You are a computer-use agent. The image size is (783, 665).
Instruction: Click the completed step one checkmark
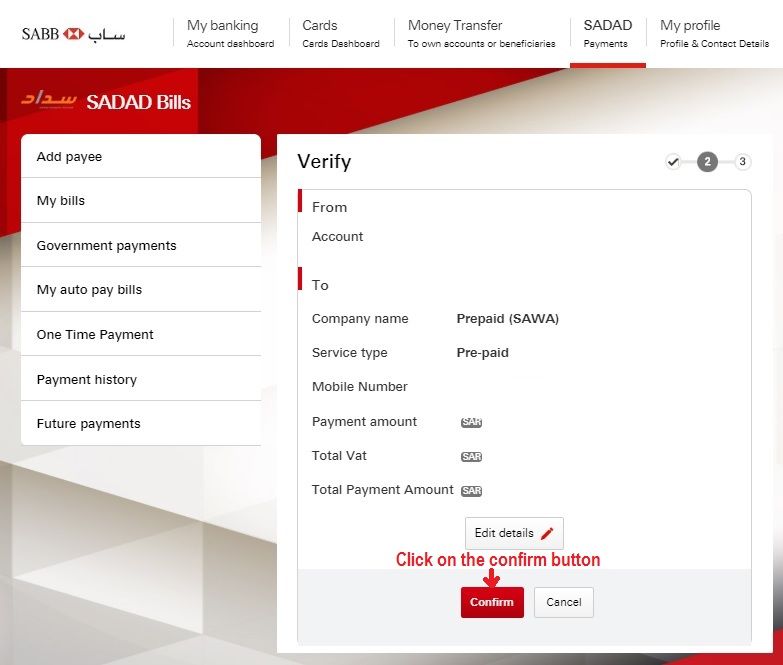(673, 162)
